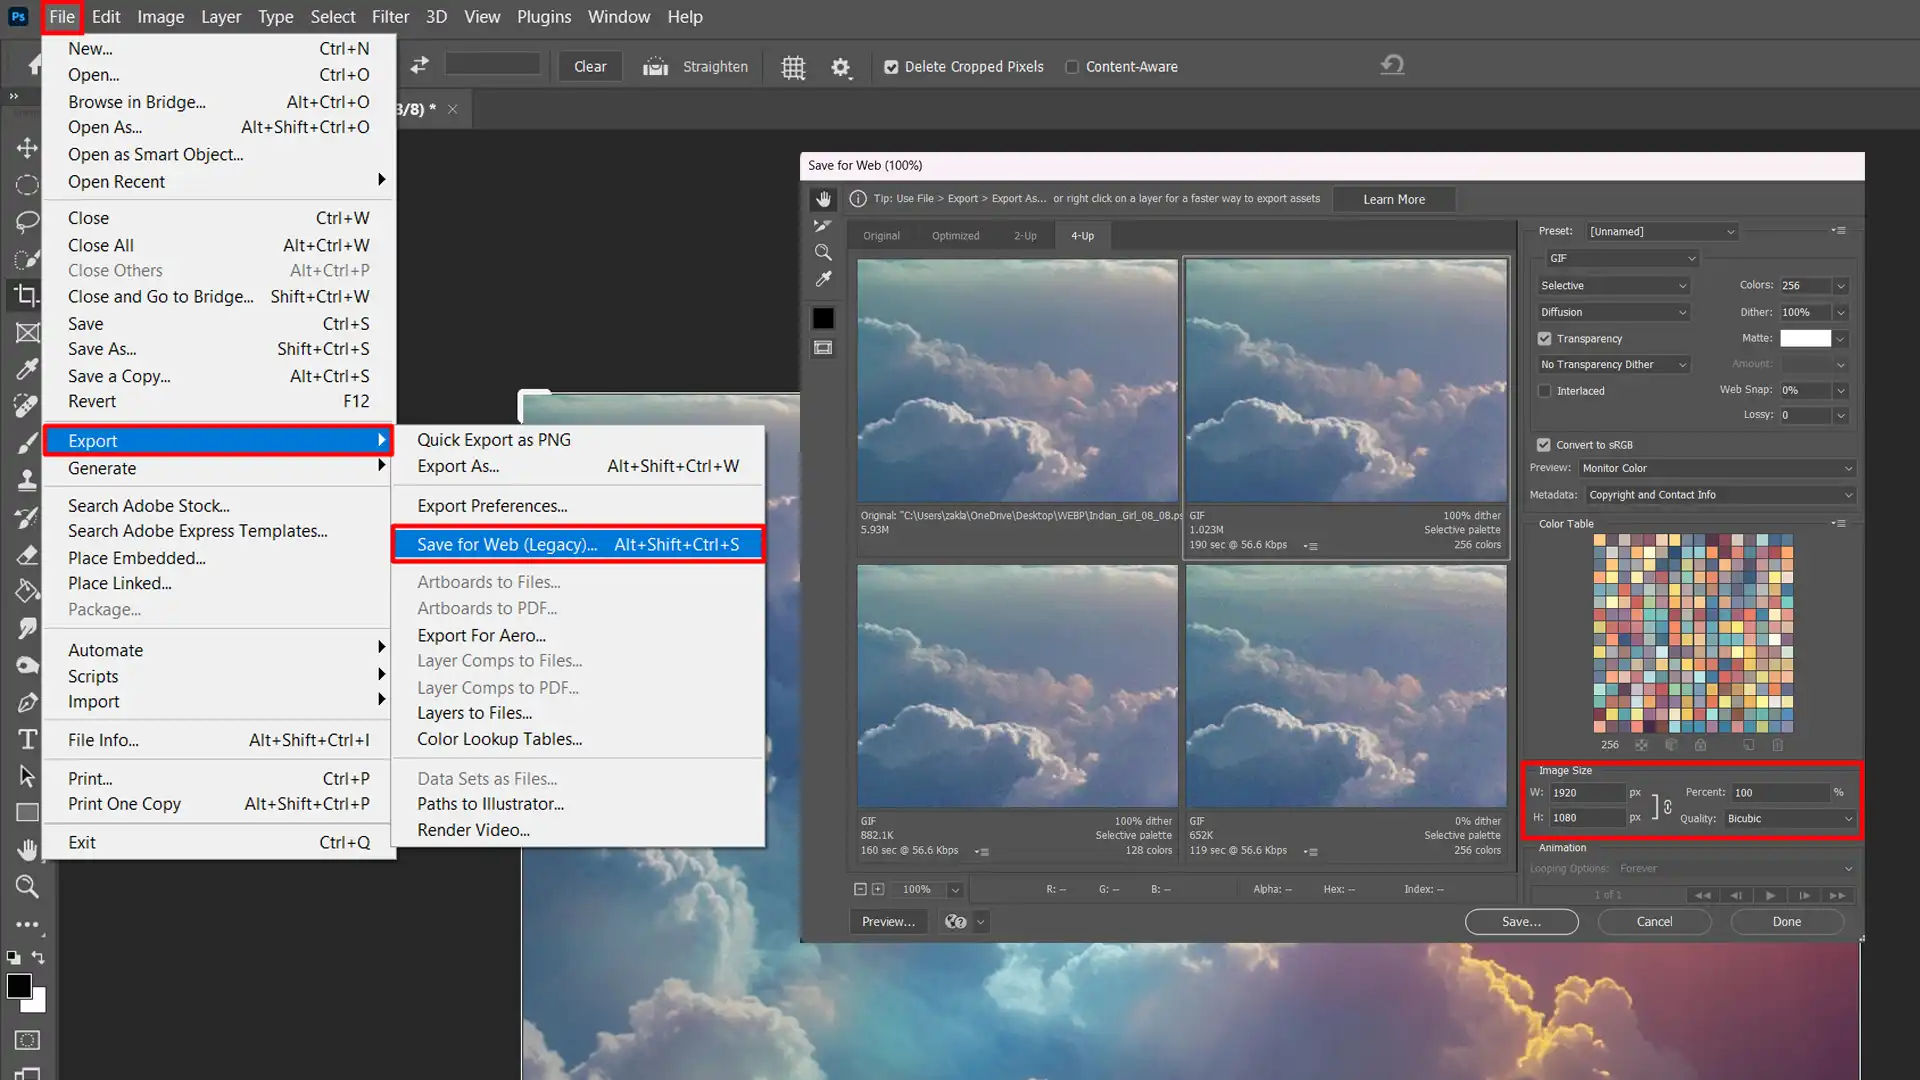Click the Cancel button
This screenshot has width=1920, height=1080.
click(x=1654, y=922)
